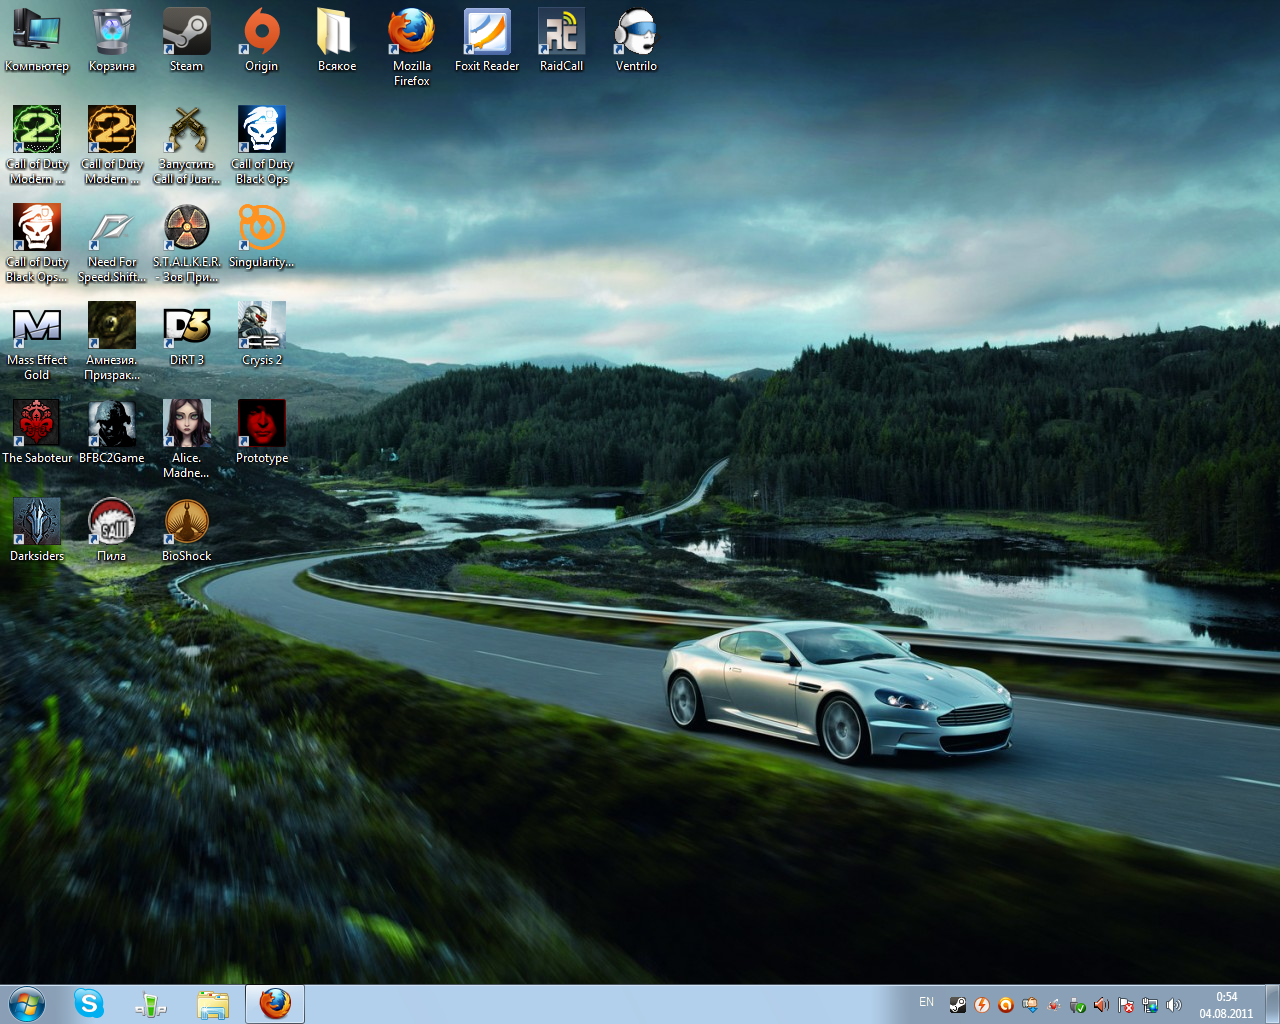Select the BioShock desktop icon

186,523
